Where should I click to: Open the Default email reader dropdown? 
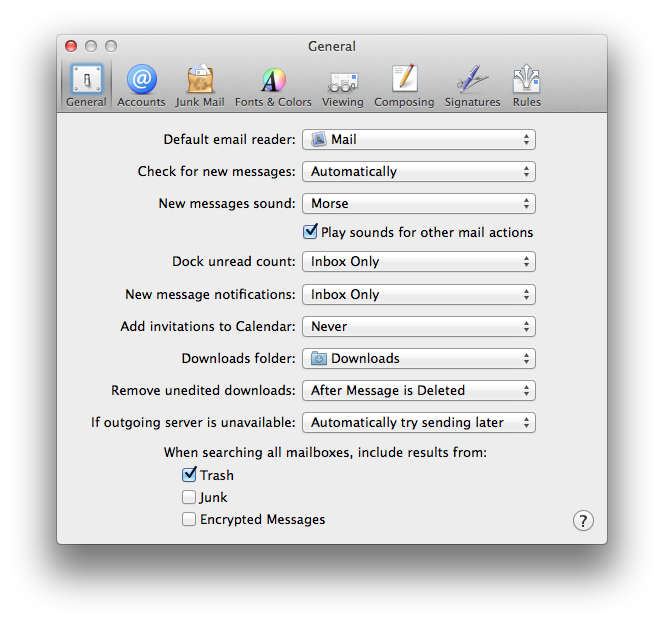click(x=419, y=139)
